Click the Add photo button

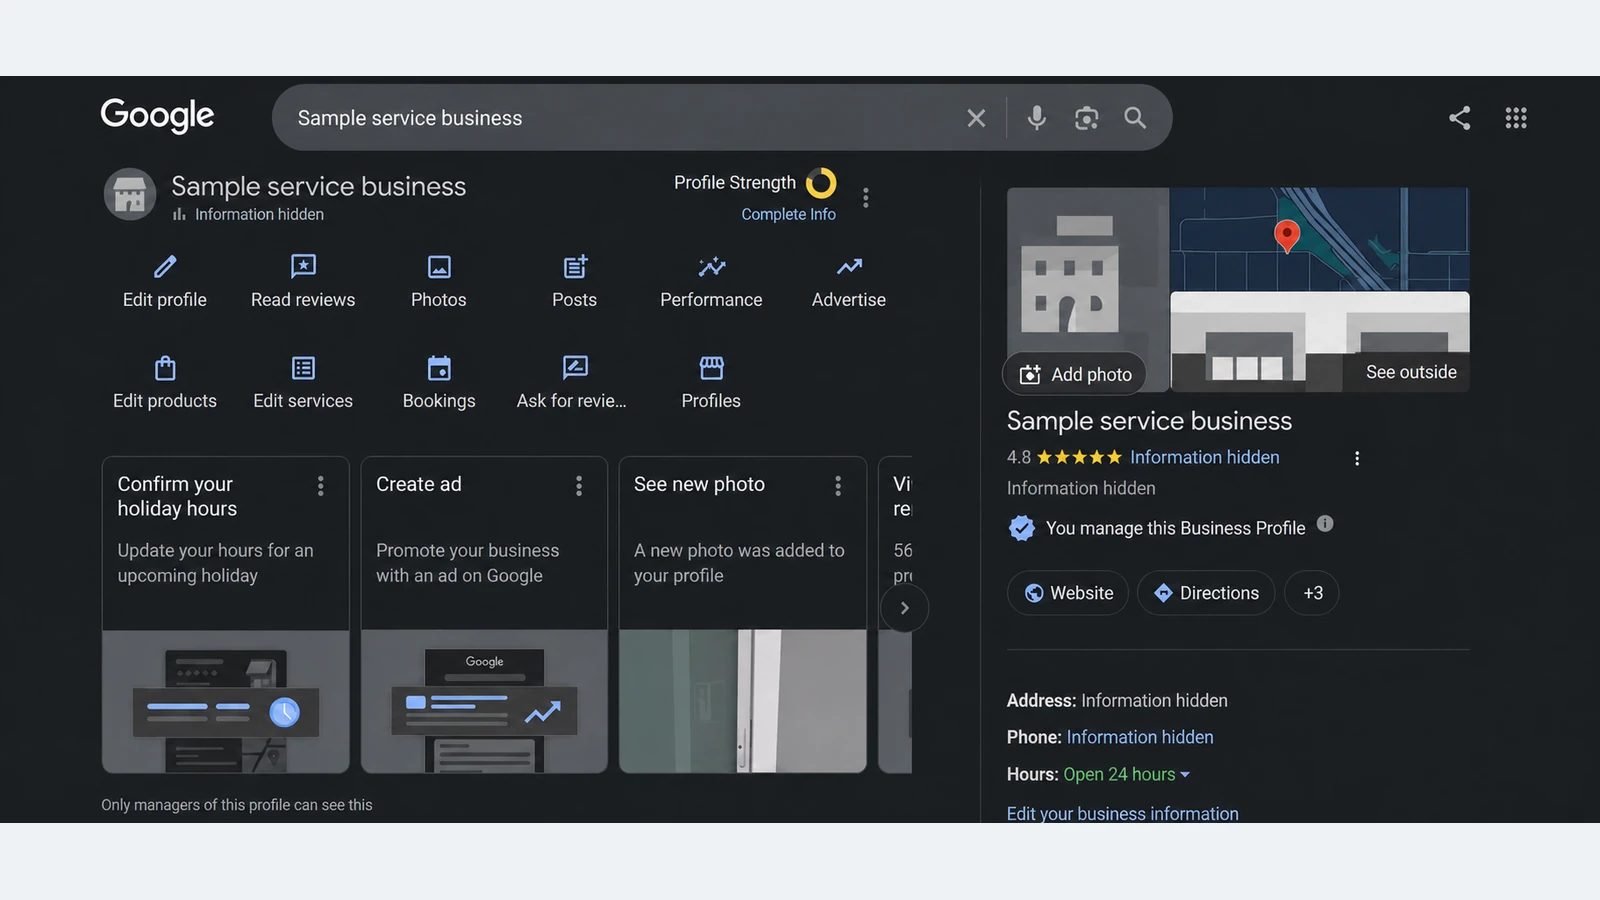pos(1075,374)
